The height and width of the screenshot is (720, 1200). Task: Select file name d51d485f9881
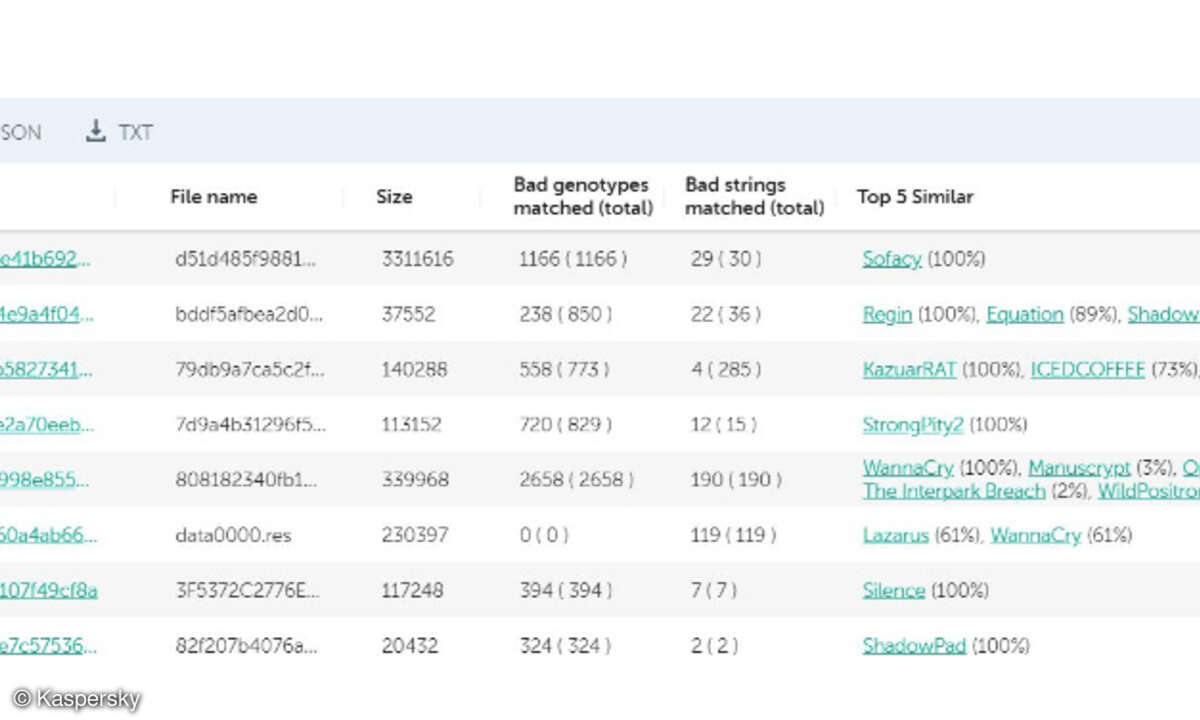(x=245, y=259)
